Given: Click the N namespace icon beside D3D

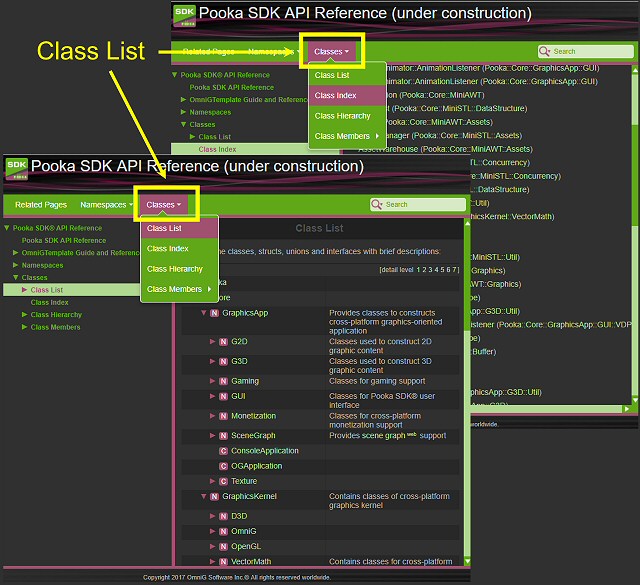Looking at the screenshot, I should click(223, 516).
